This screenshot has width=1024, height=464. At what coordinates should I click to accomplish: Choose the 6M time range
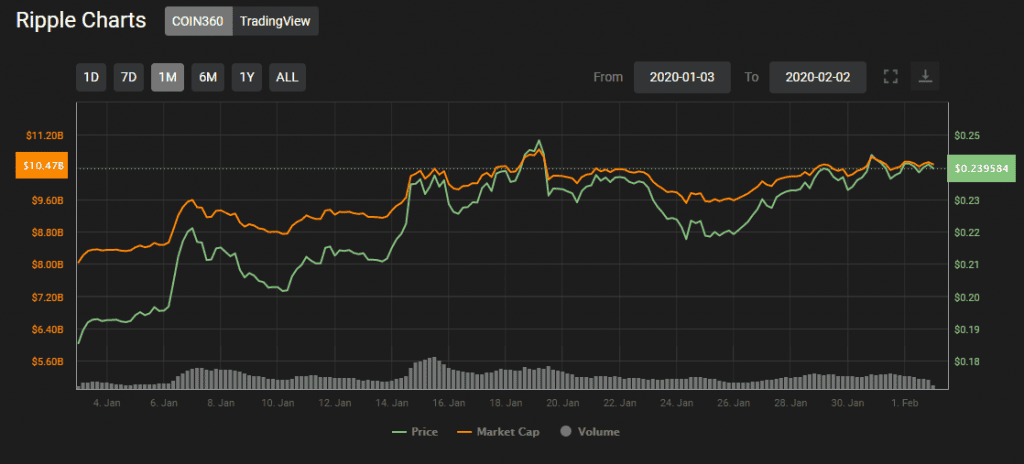(x=208, y=77)
